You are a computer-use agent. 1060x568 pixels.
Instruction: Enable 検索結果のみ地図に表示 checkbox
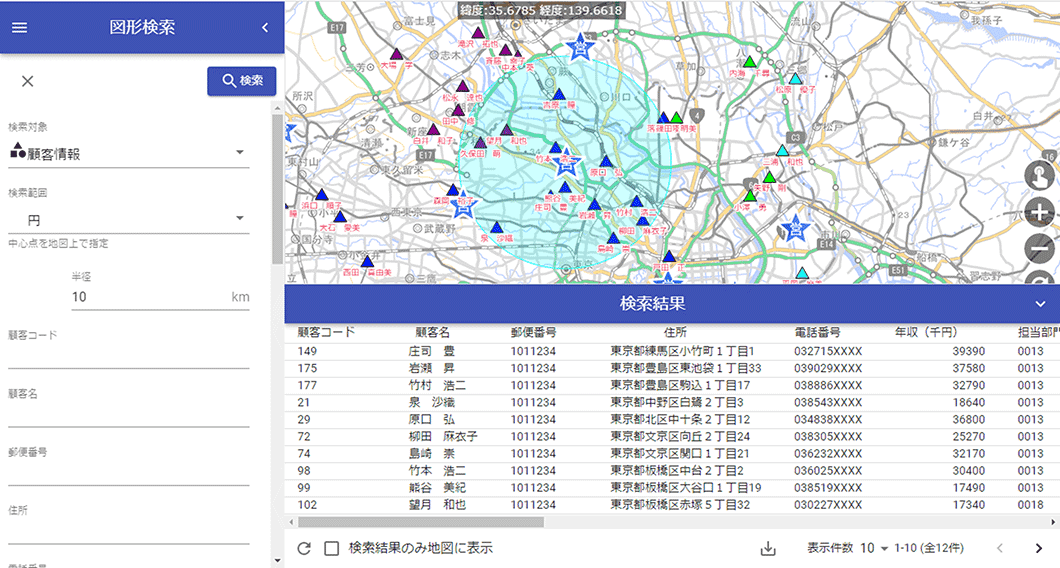click(x=331, y=548)
